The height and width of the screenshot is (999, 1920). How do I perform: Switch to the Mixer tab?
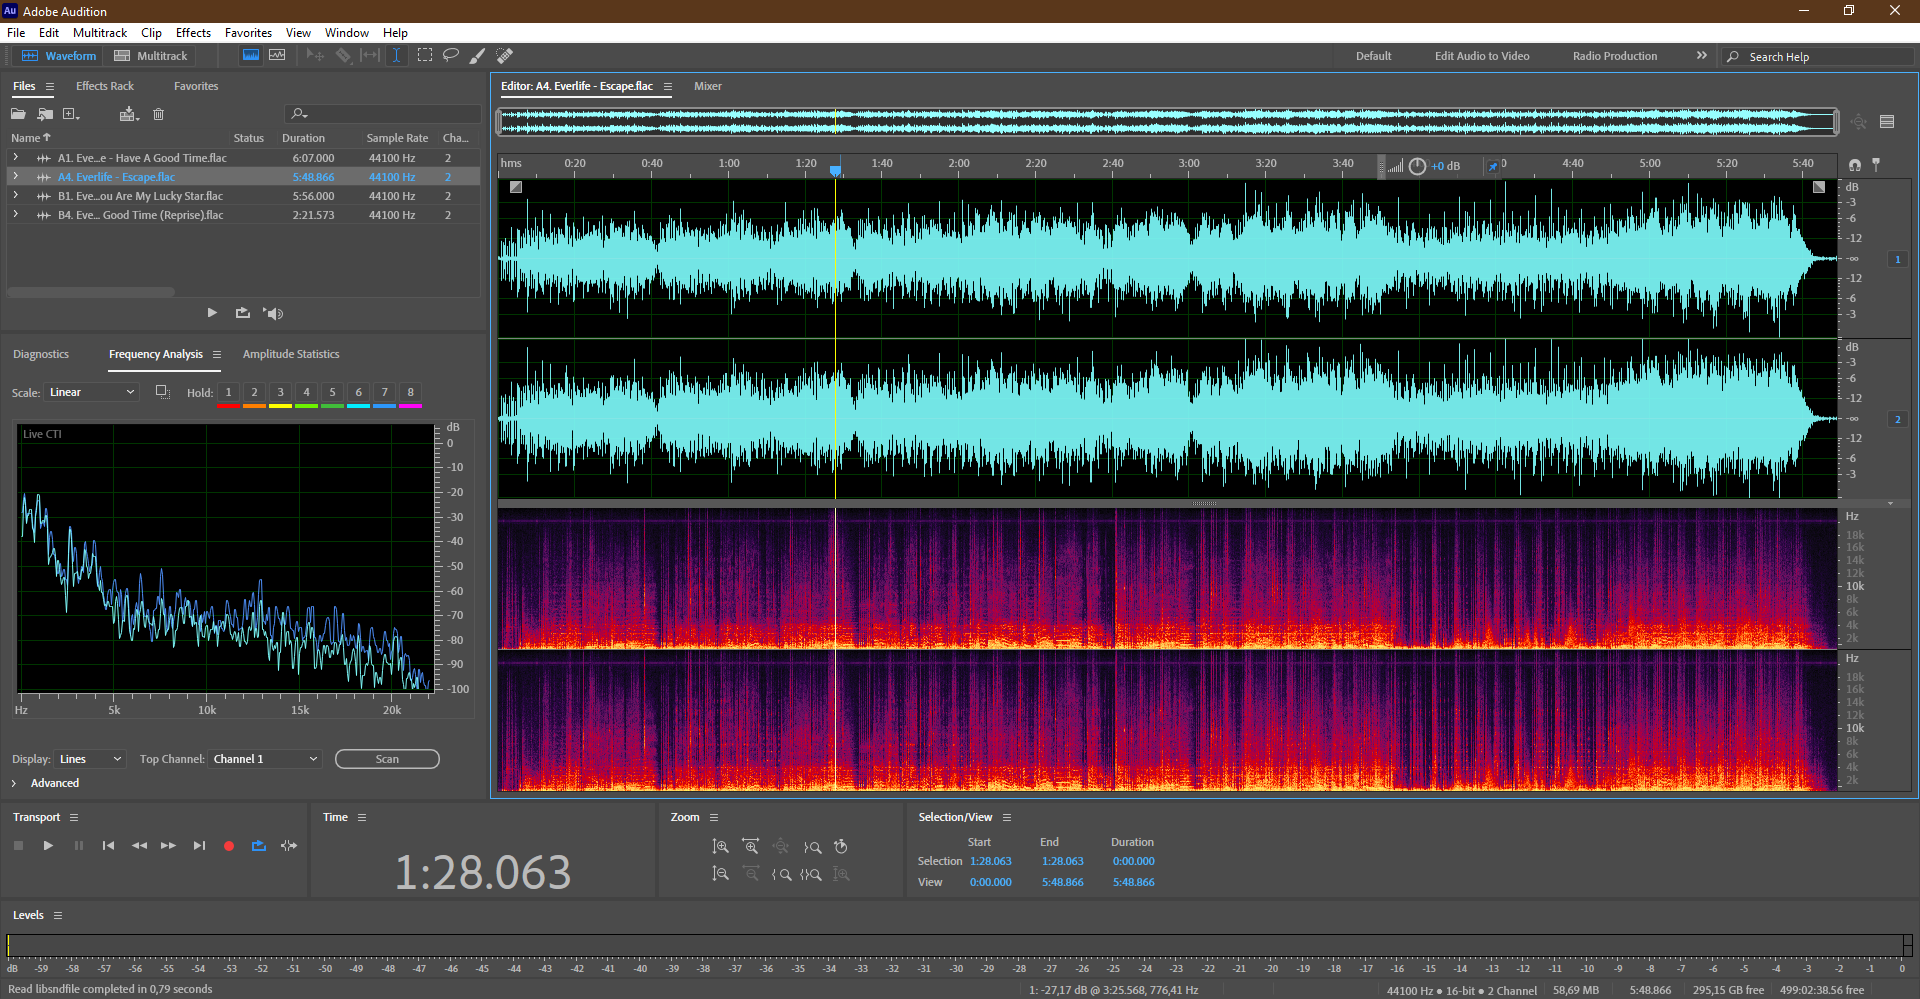708,86
